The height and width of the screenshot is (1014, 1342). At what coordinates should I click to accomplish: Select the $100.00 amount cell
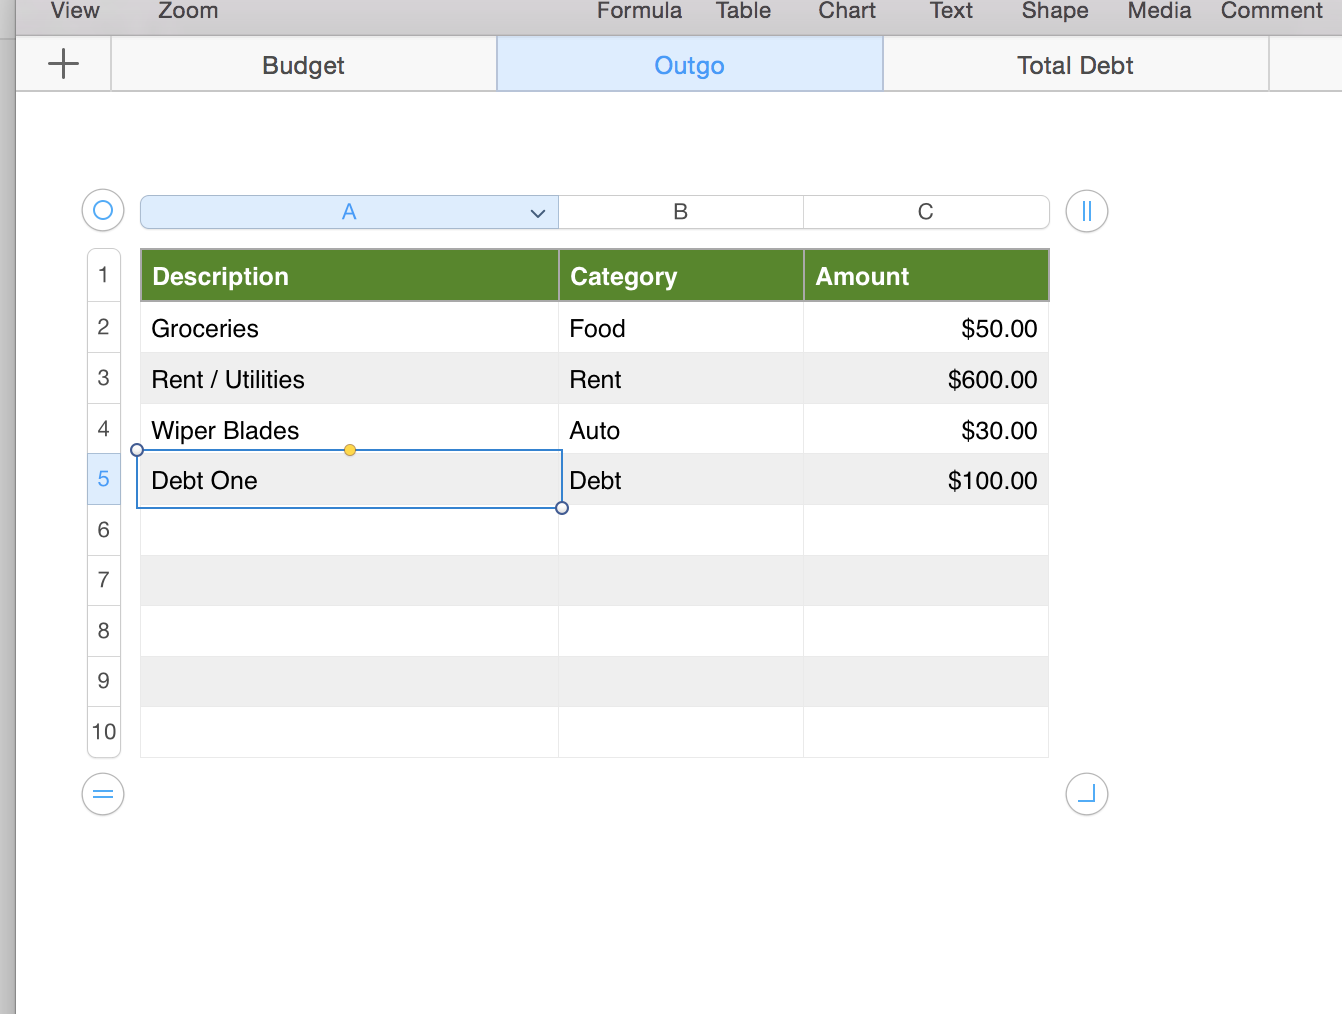tap(926, 480)
